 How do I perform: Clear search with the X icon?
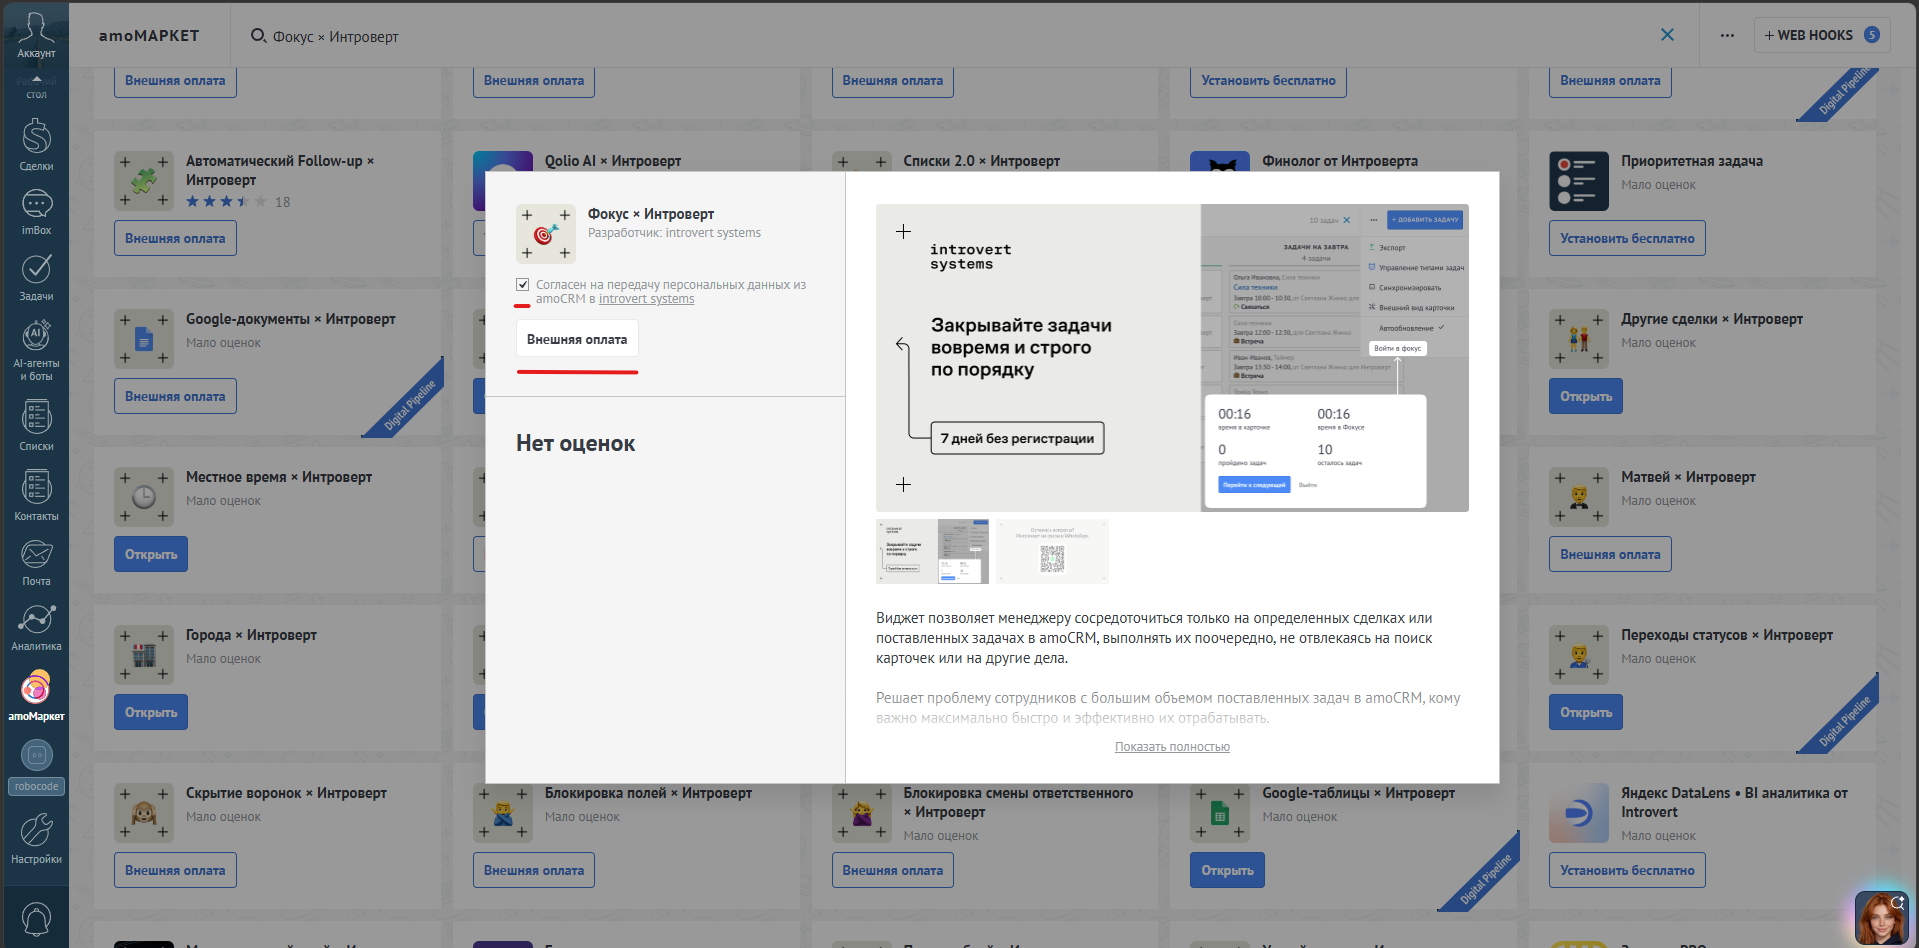point(1667,35)
